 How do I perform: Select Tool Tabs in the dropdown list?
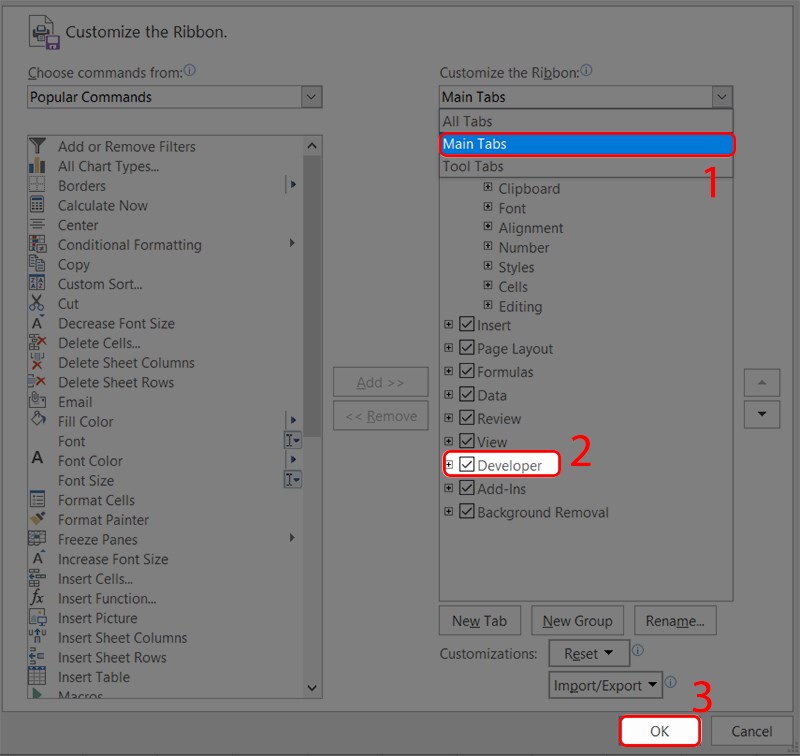(586, 166)
